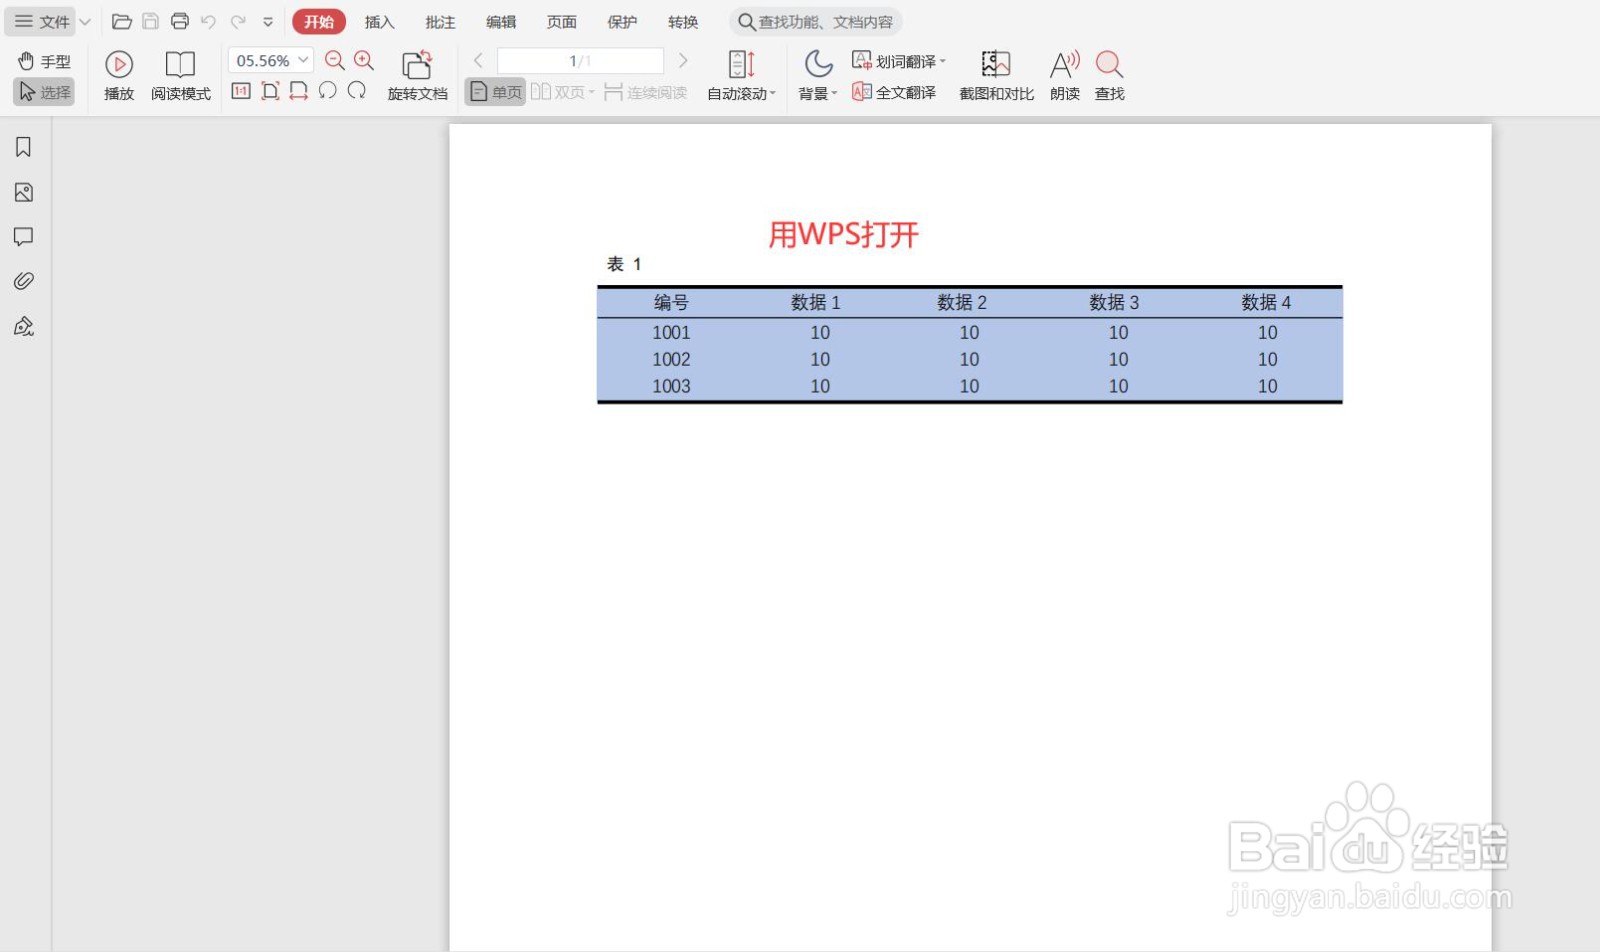1600x952 pixels.
Task: Click the 数据 1 header cell
Action: [x=815, y=302]
